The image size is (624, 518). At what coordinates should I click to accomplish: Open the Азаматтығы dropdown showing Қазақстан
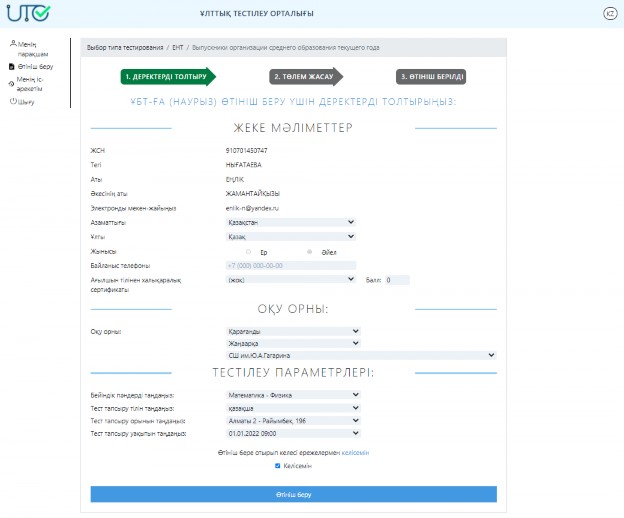coord(291,222)
